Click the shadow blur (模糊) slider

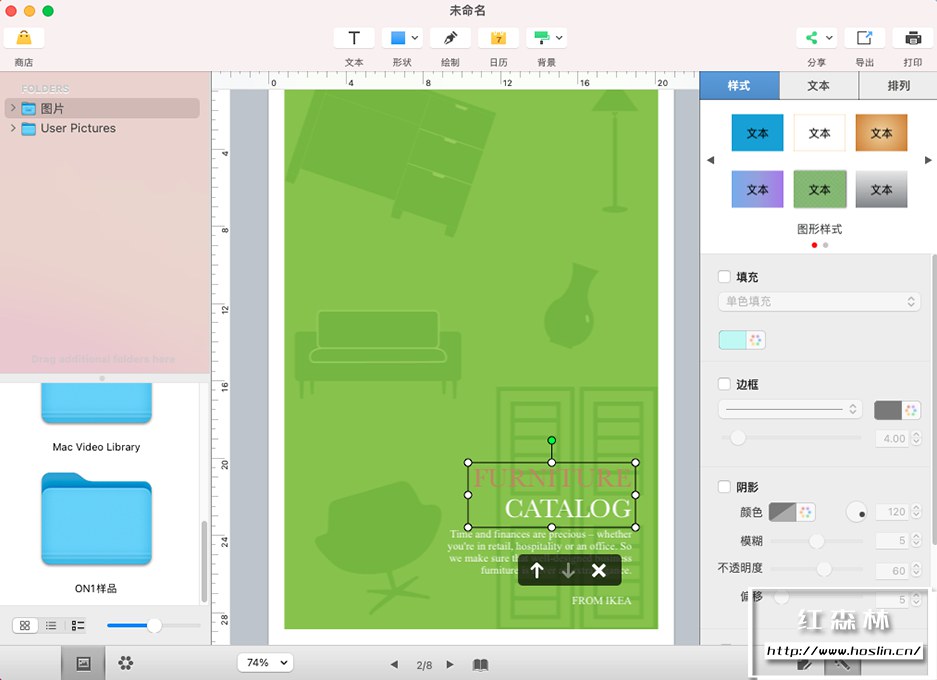(x=817, y=541)
